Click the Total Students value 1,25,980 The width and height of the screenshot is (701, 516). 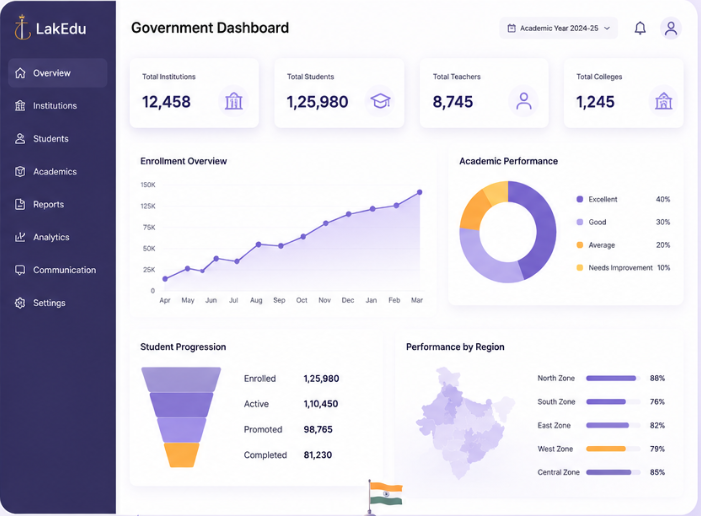click(317, 102)
